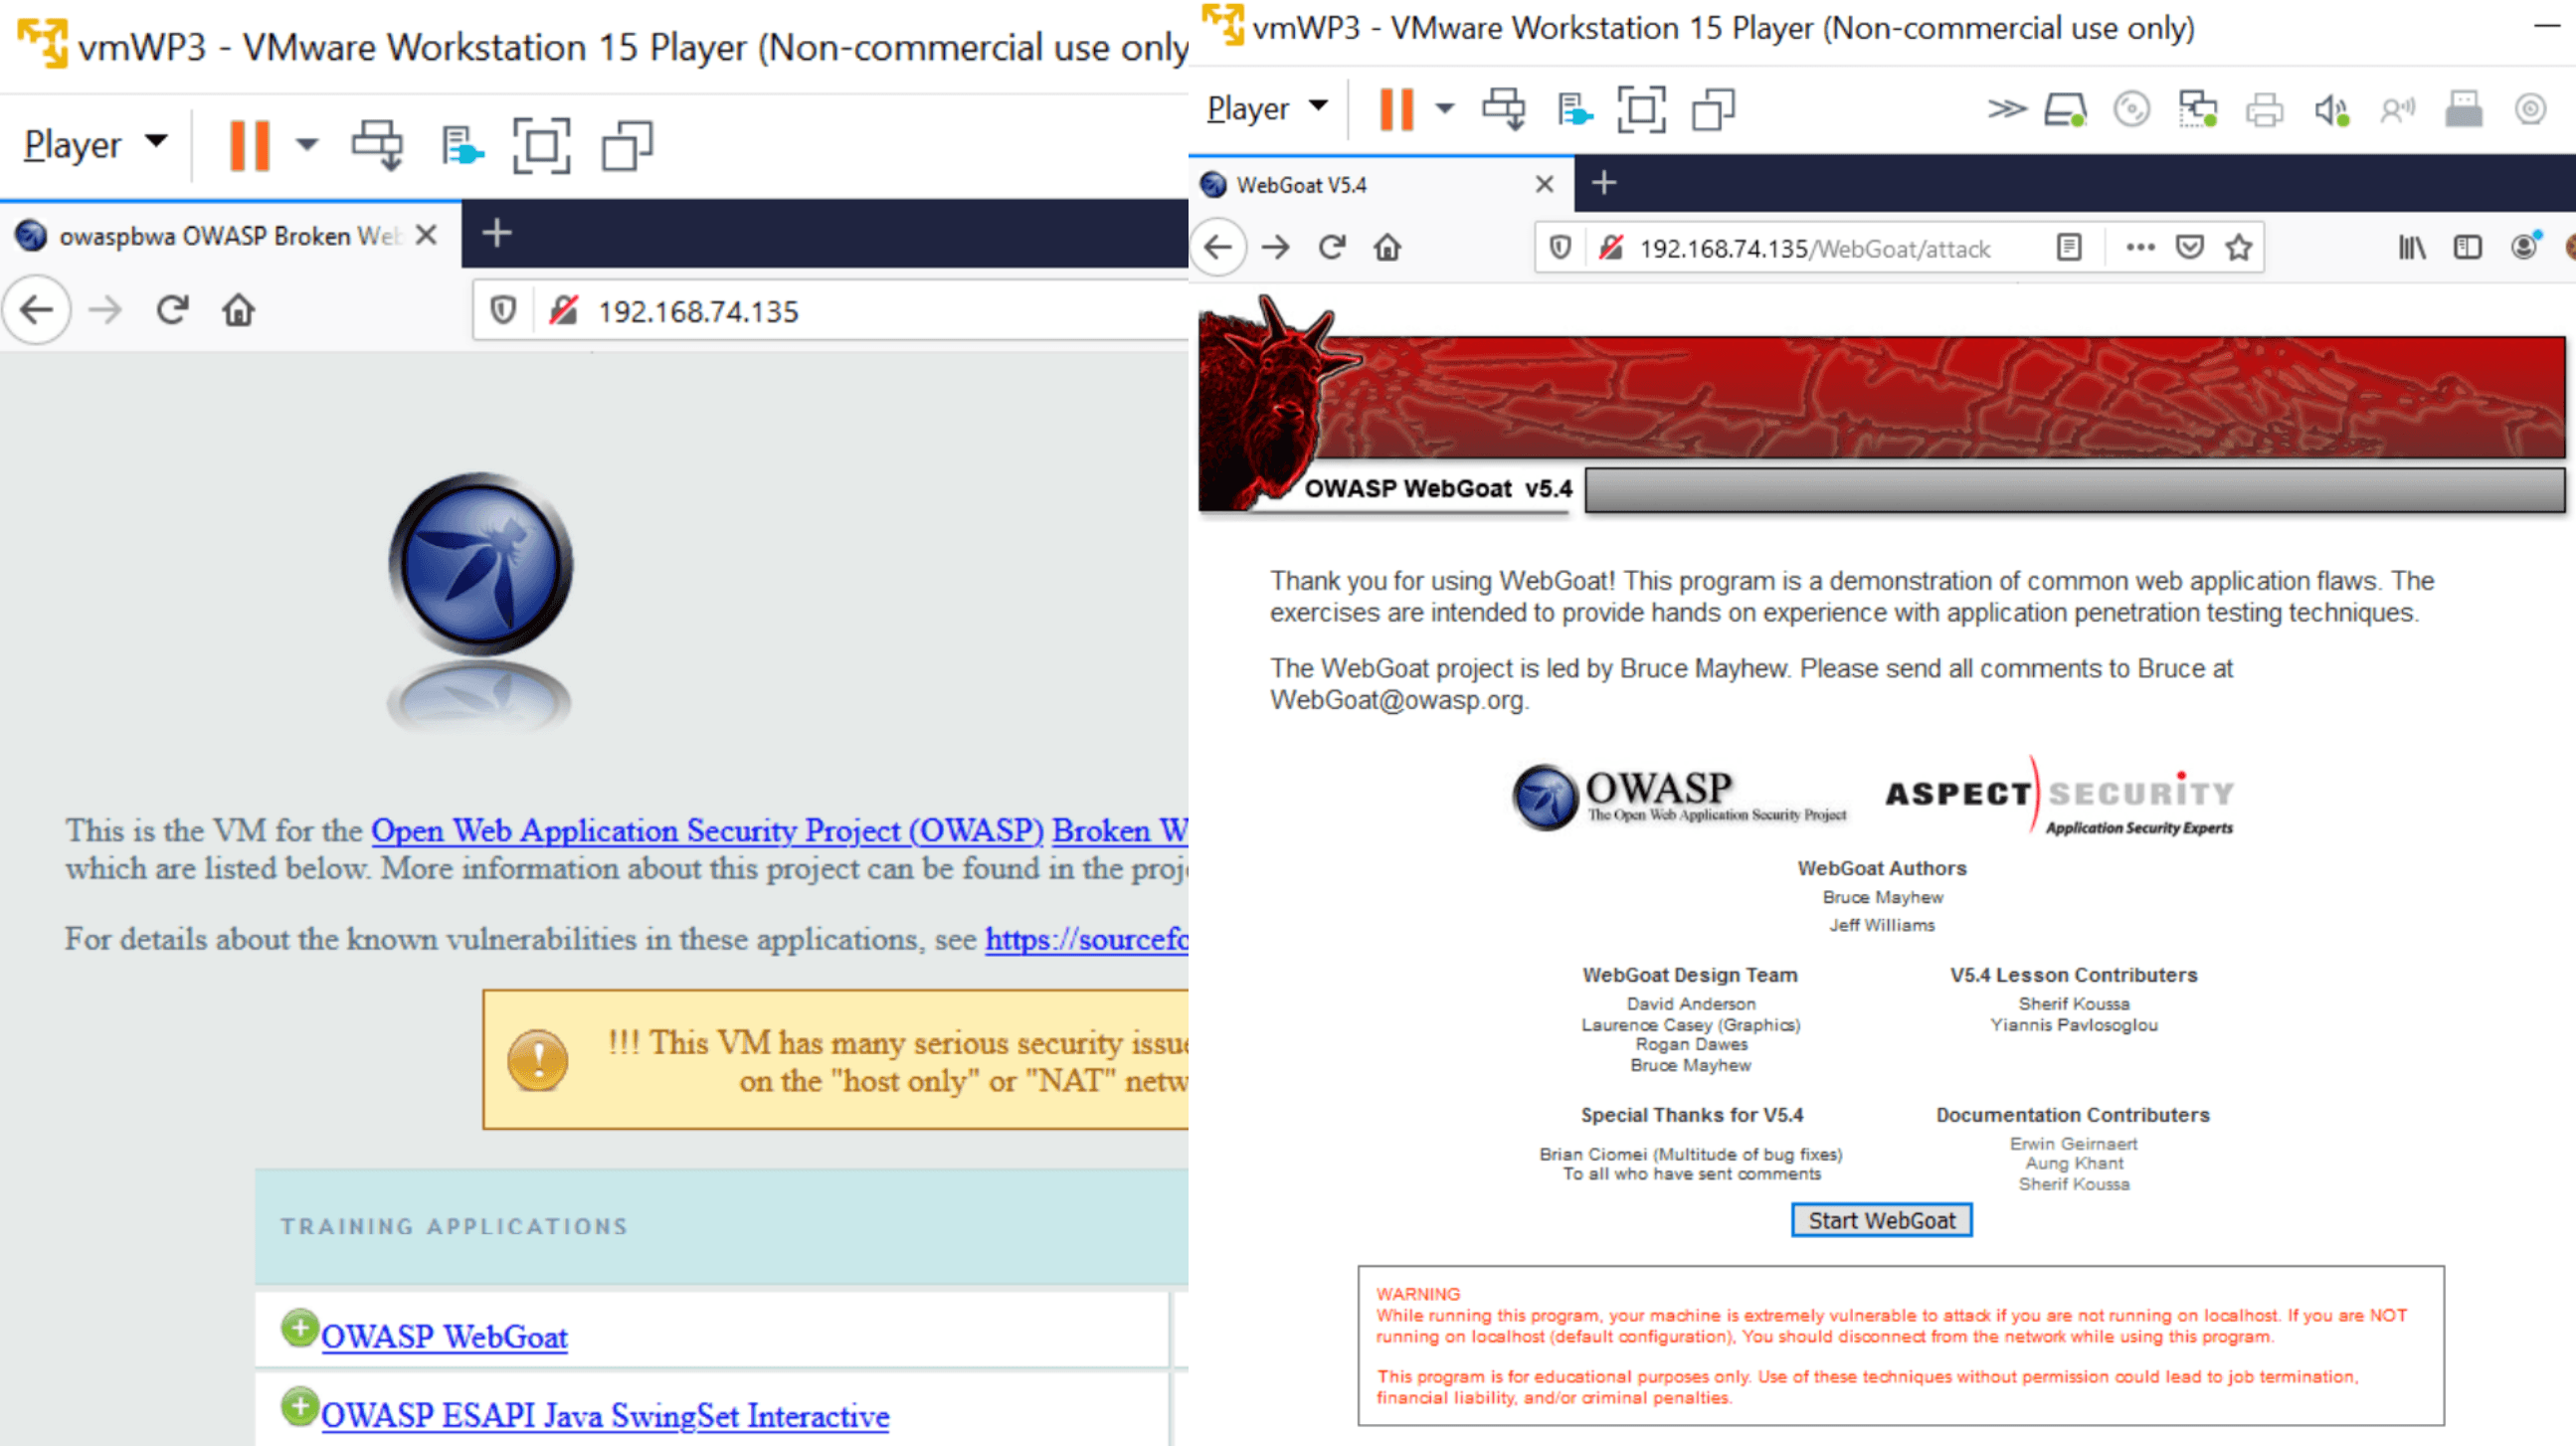Reload the owaspbwa page in left browser
The width and height of the screenshot is (2576, 1446).
[x=172, y=310]
